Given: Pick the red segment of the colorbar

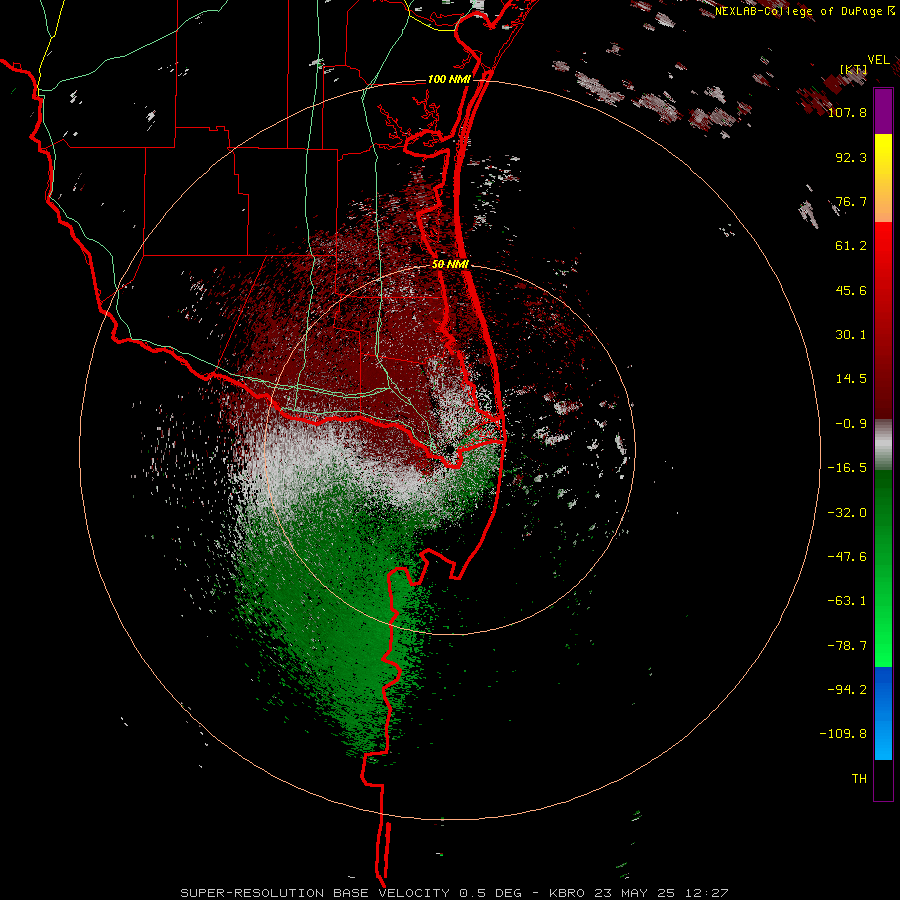Looking at the screenshot, I should click(x=883, y=320).
